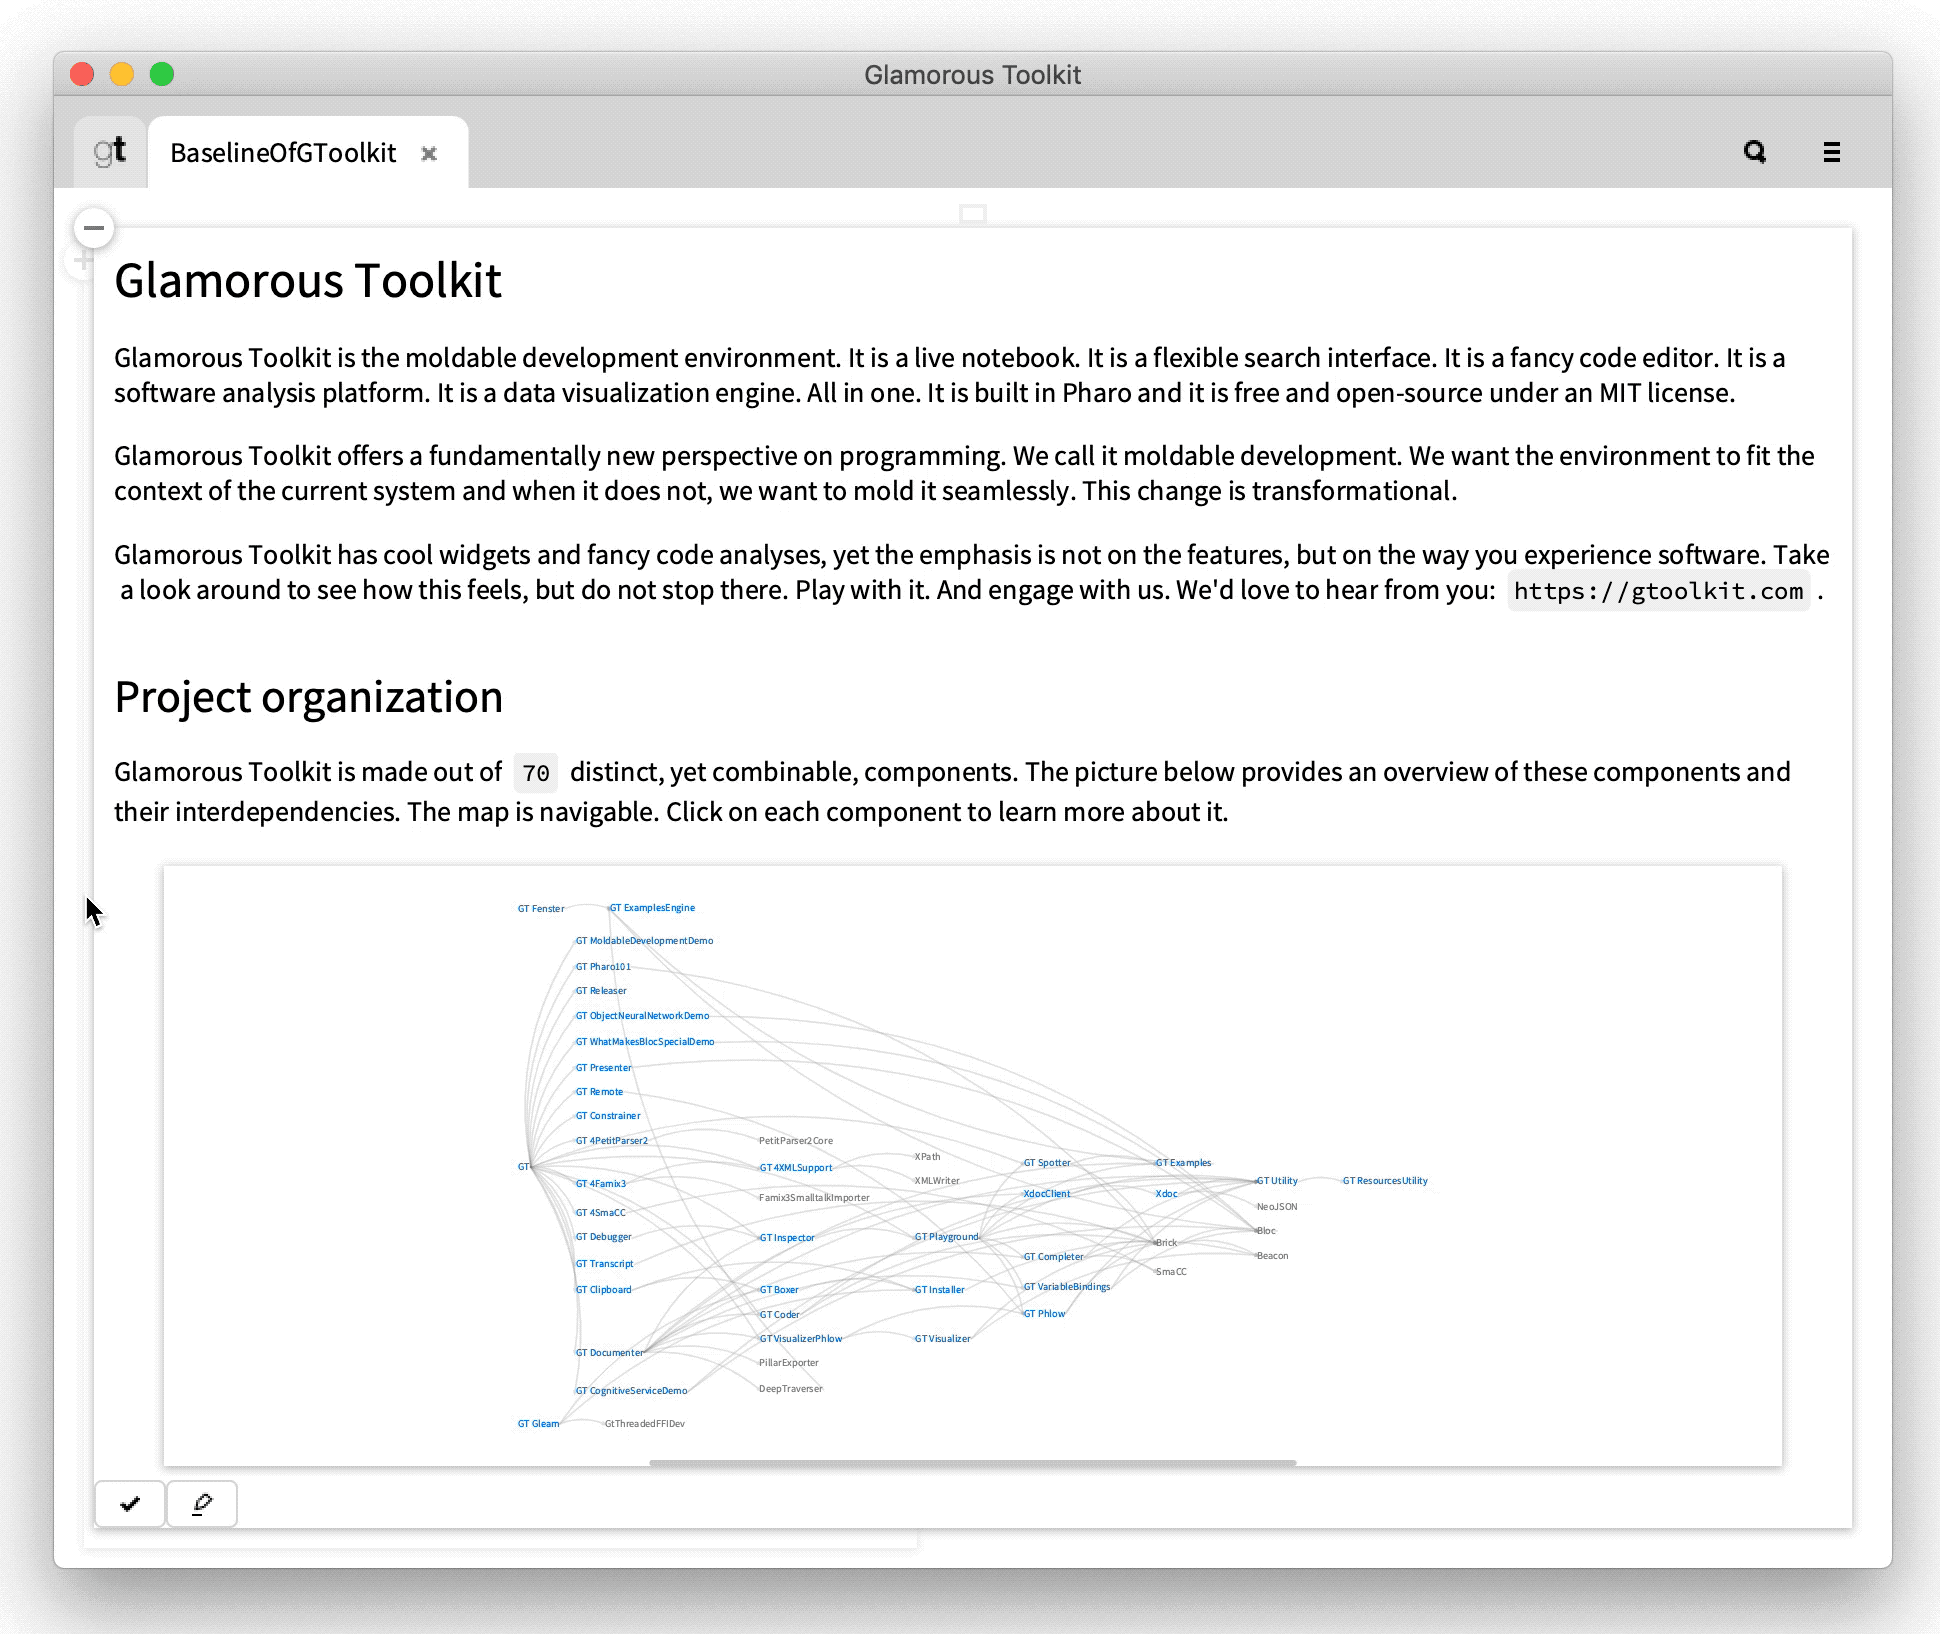Open the GT CognitiveServiceDemo node
This screenshot has height=1634, width=1940.
631,1391
